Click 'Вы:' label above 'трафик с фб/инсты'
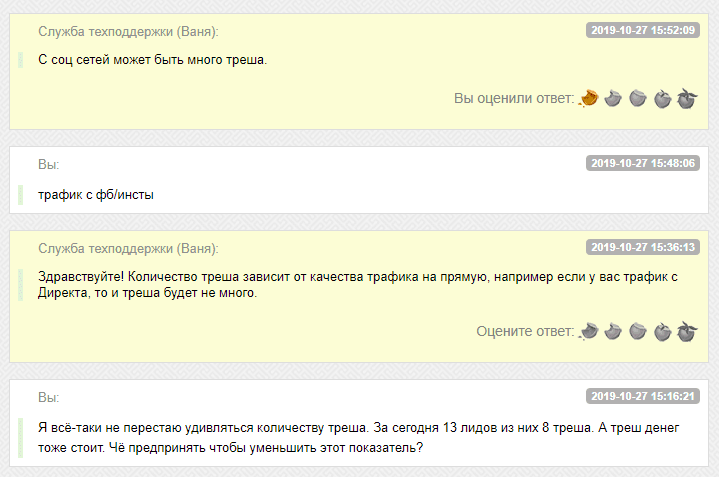The width and height of the screenshot is (719, 477). click(49, 164)
